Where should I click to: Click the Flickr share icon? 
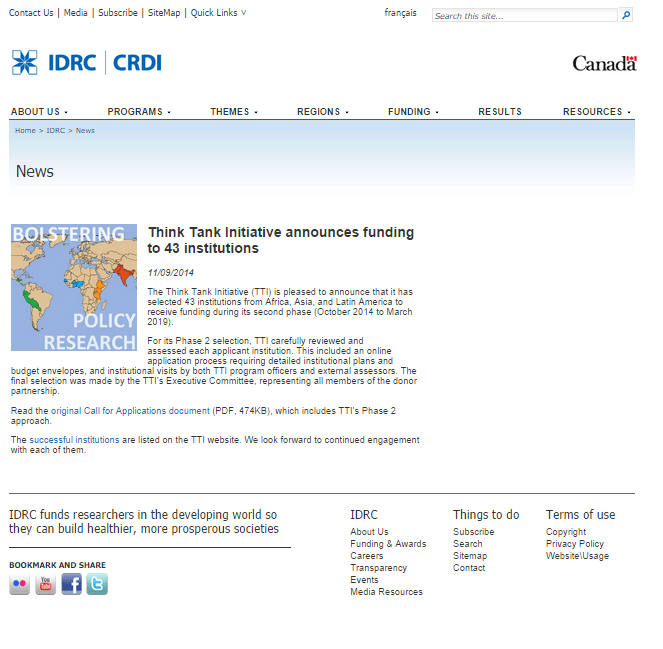point(20,585)
